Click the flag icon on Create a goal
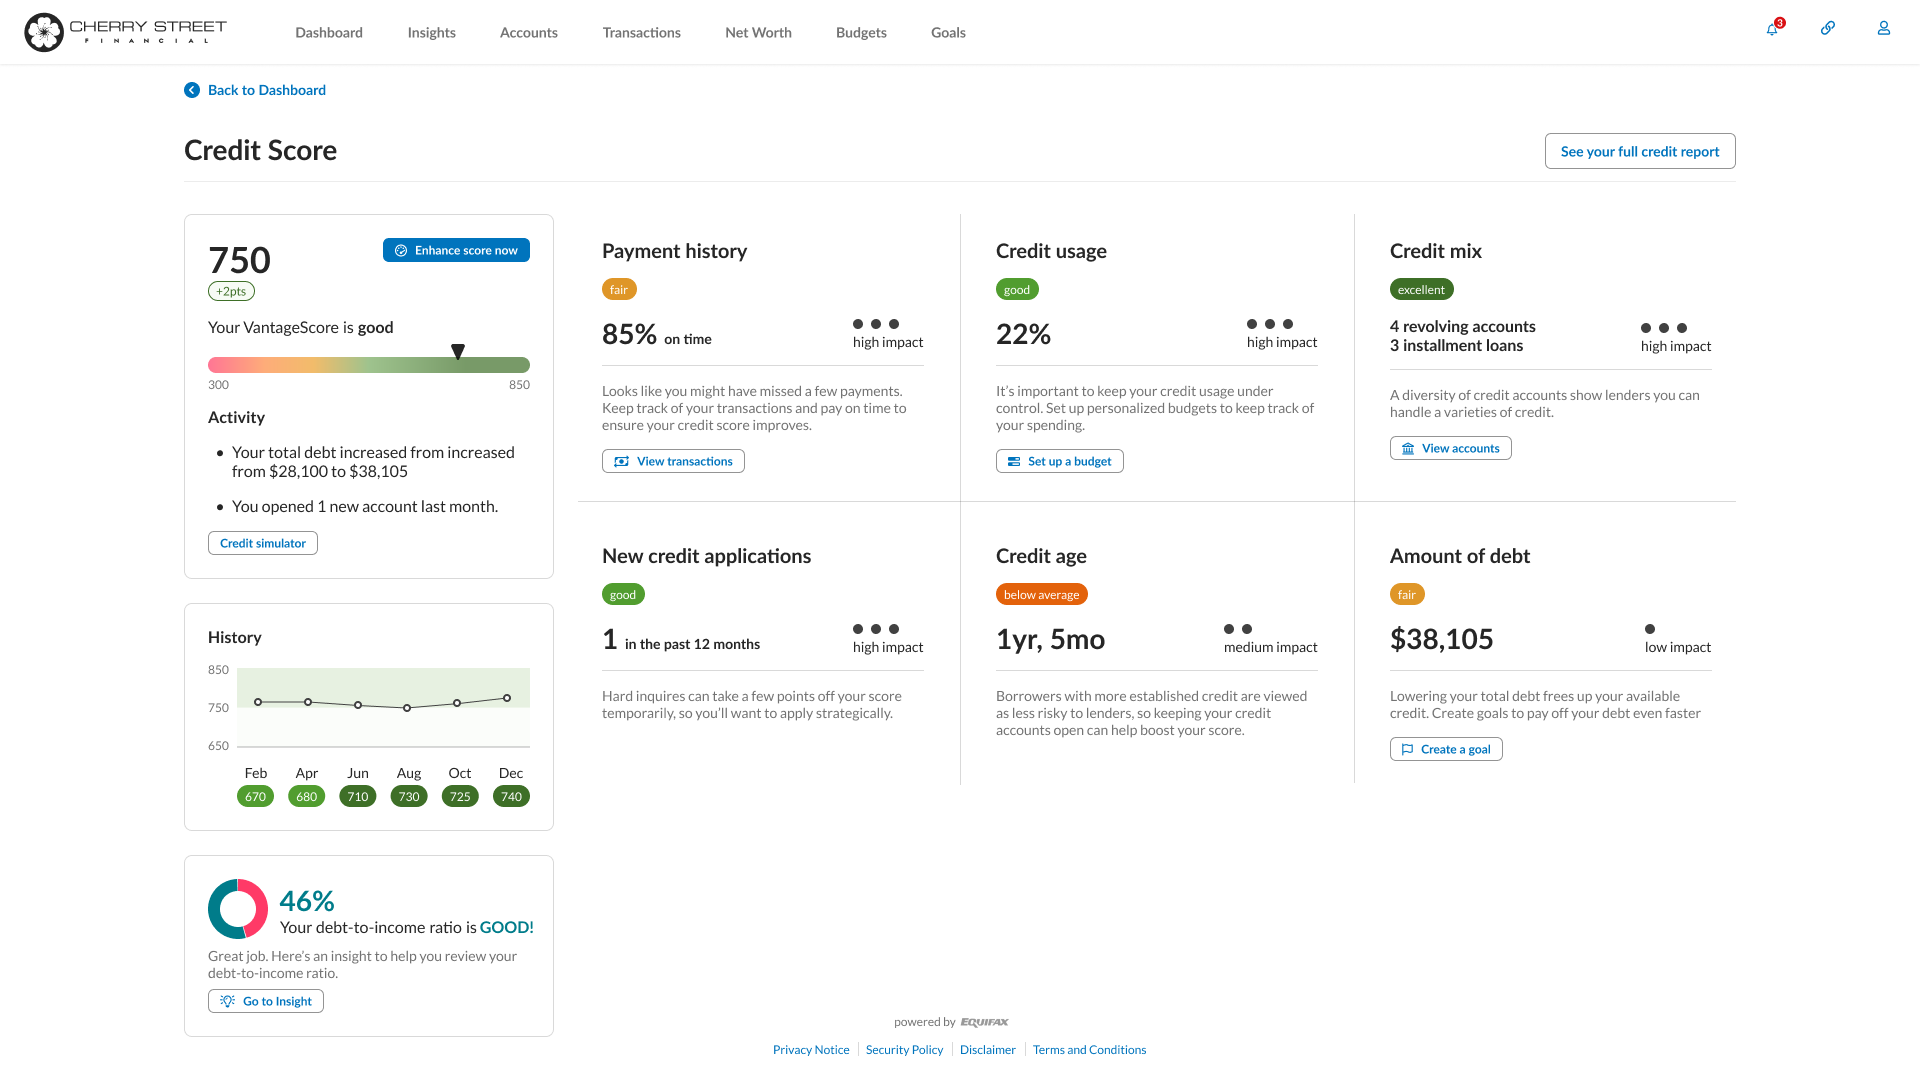1920x1080 pixels. 1407,749
